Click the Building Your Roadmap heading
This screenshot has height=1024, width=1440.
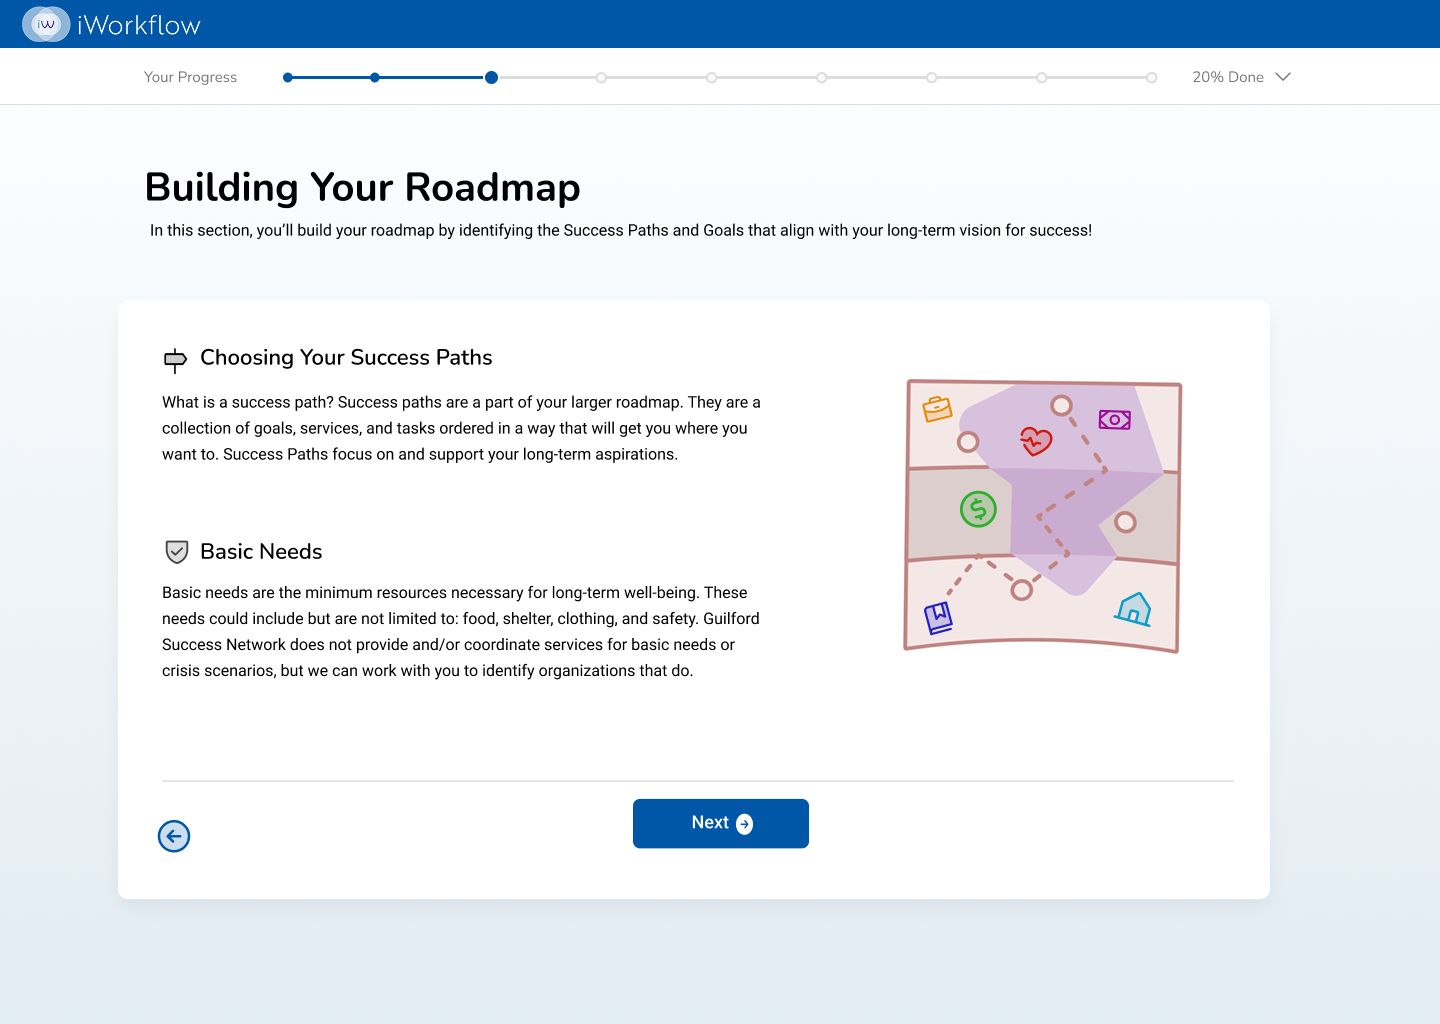tap(362, 188)
